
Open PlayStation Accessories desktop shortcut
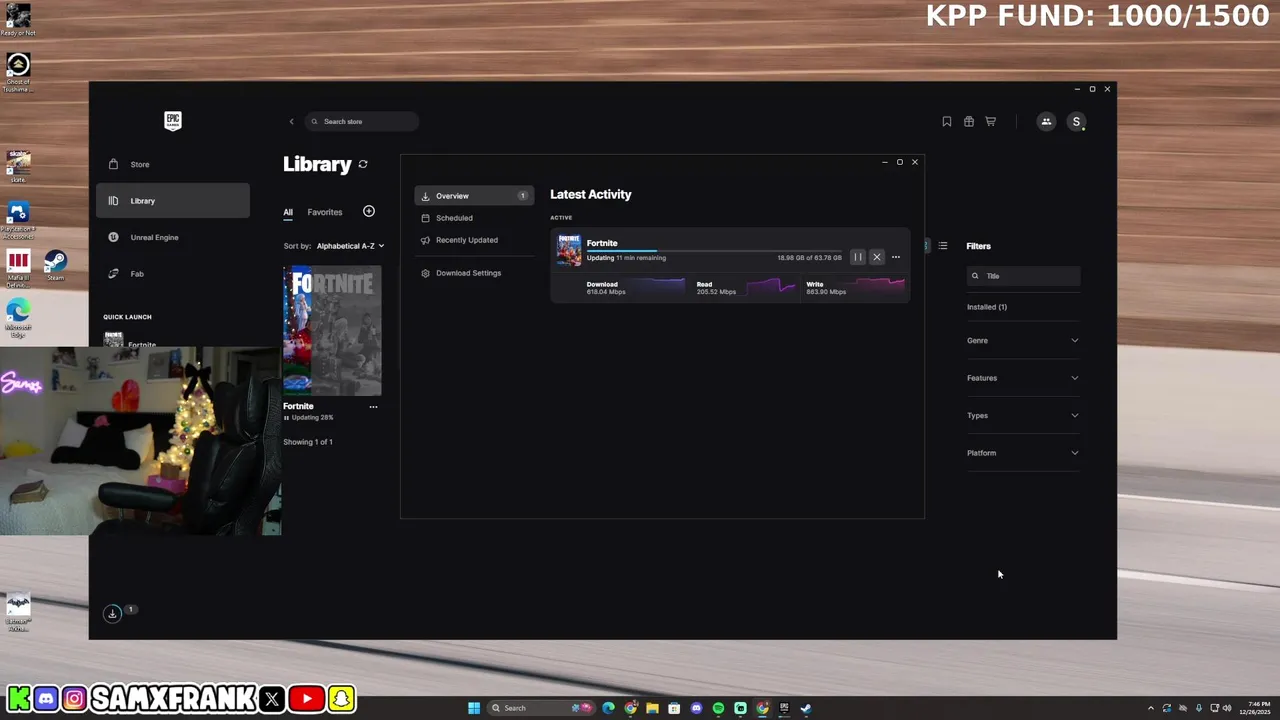18,219
